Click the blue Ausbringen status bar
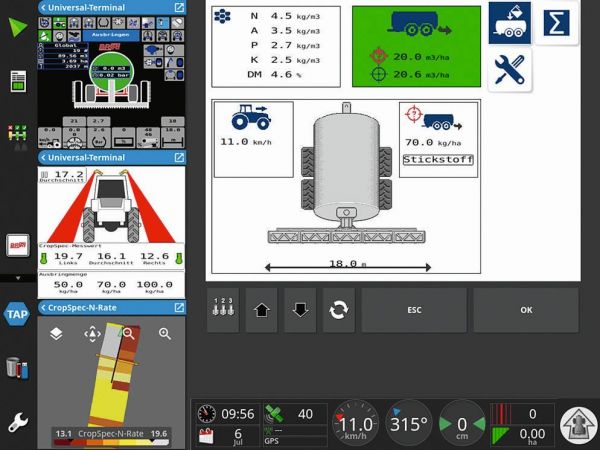This screenshot has height=450, width=600. tap(111, 35)
